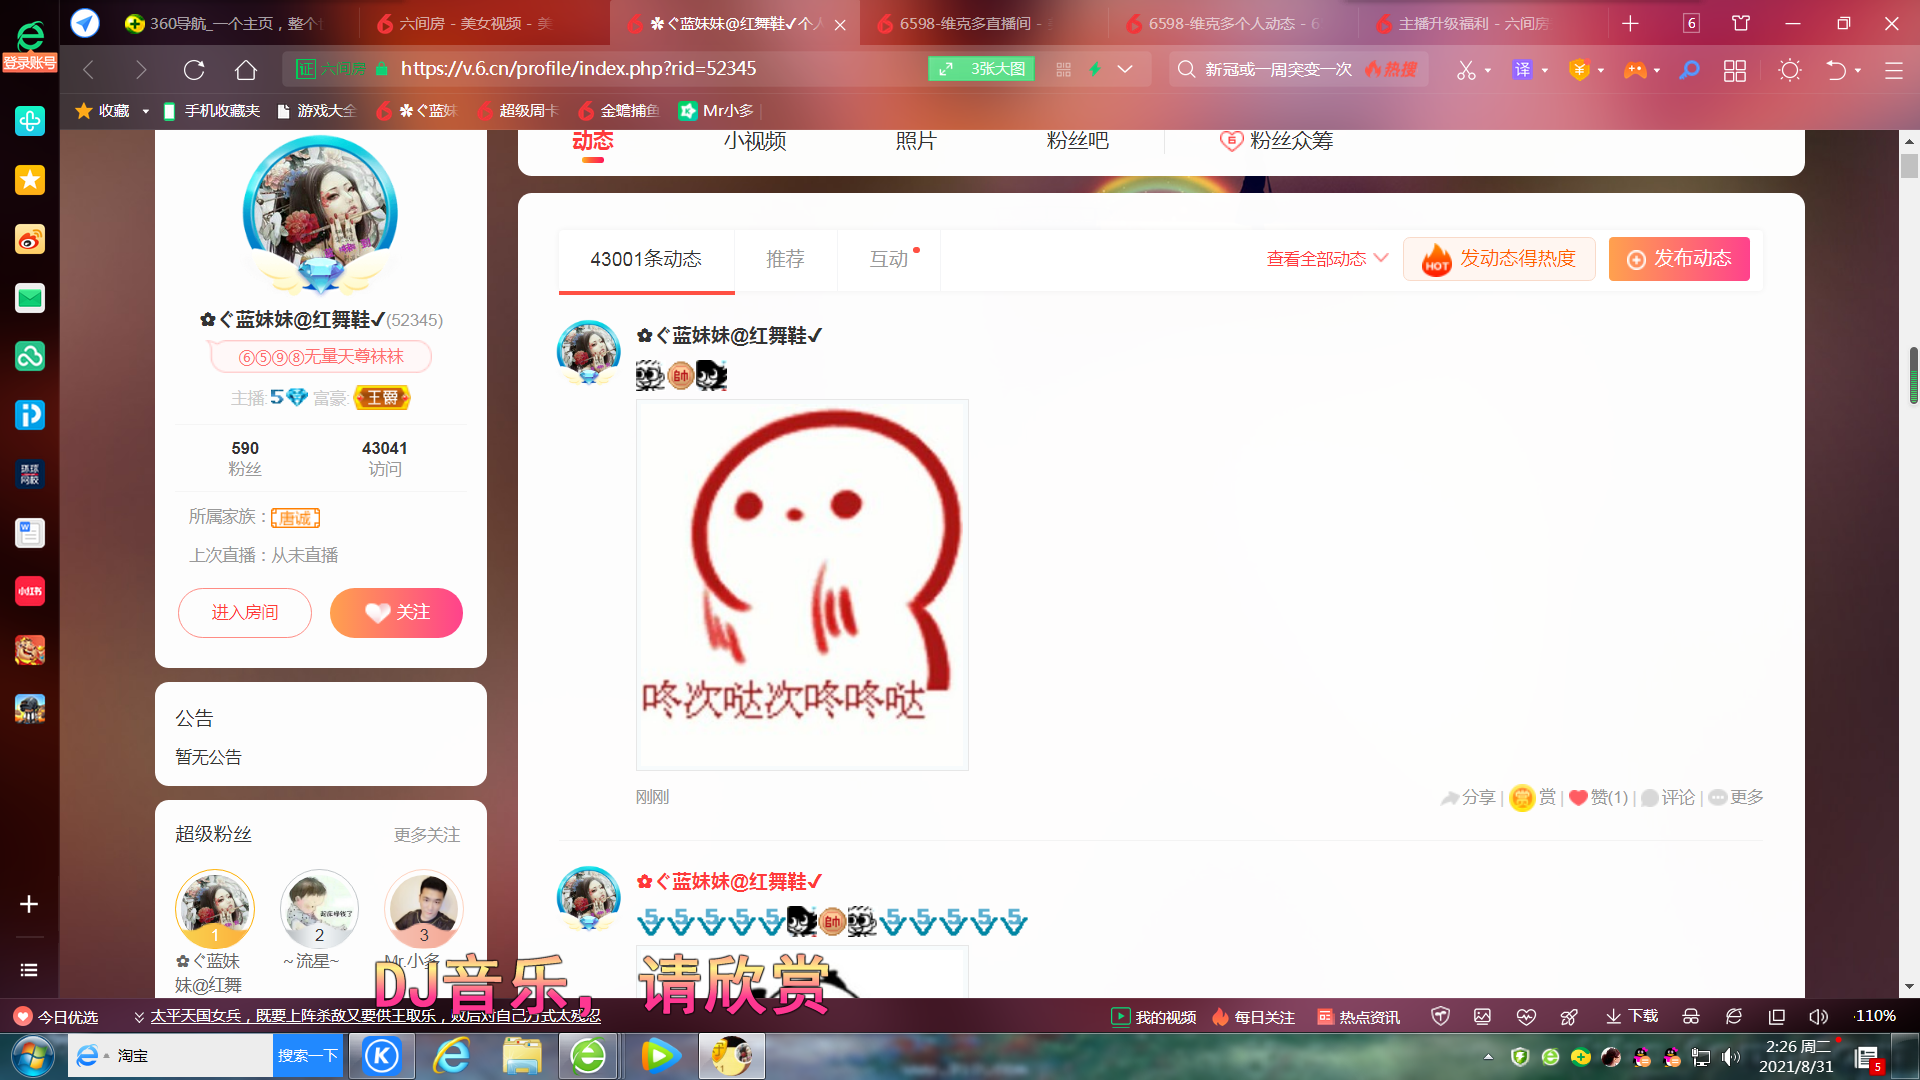Switch to 小视频 tab
1920x1080 pixels.
(755, 141)
